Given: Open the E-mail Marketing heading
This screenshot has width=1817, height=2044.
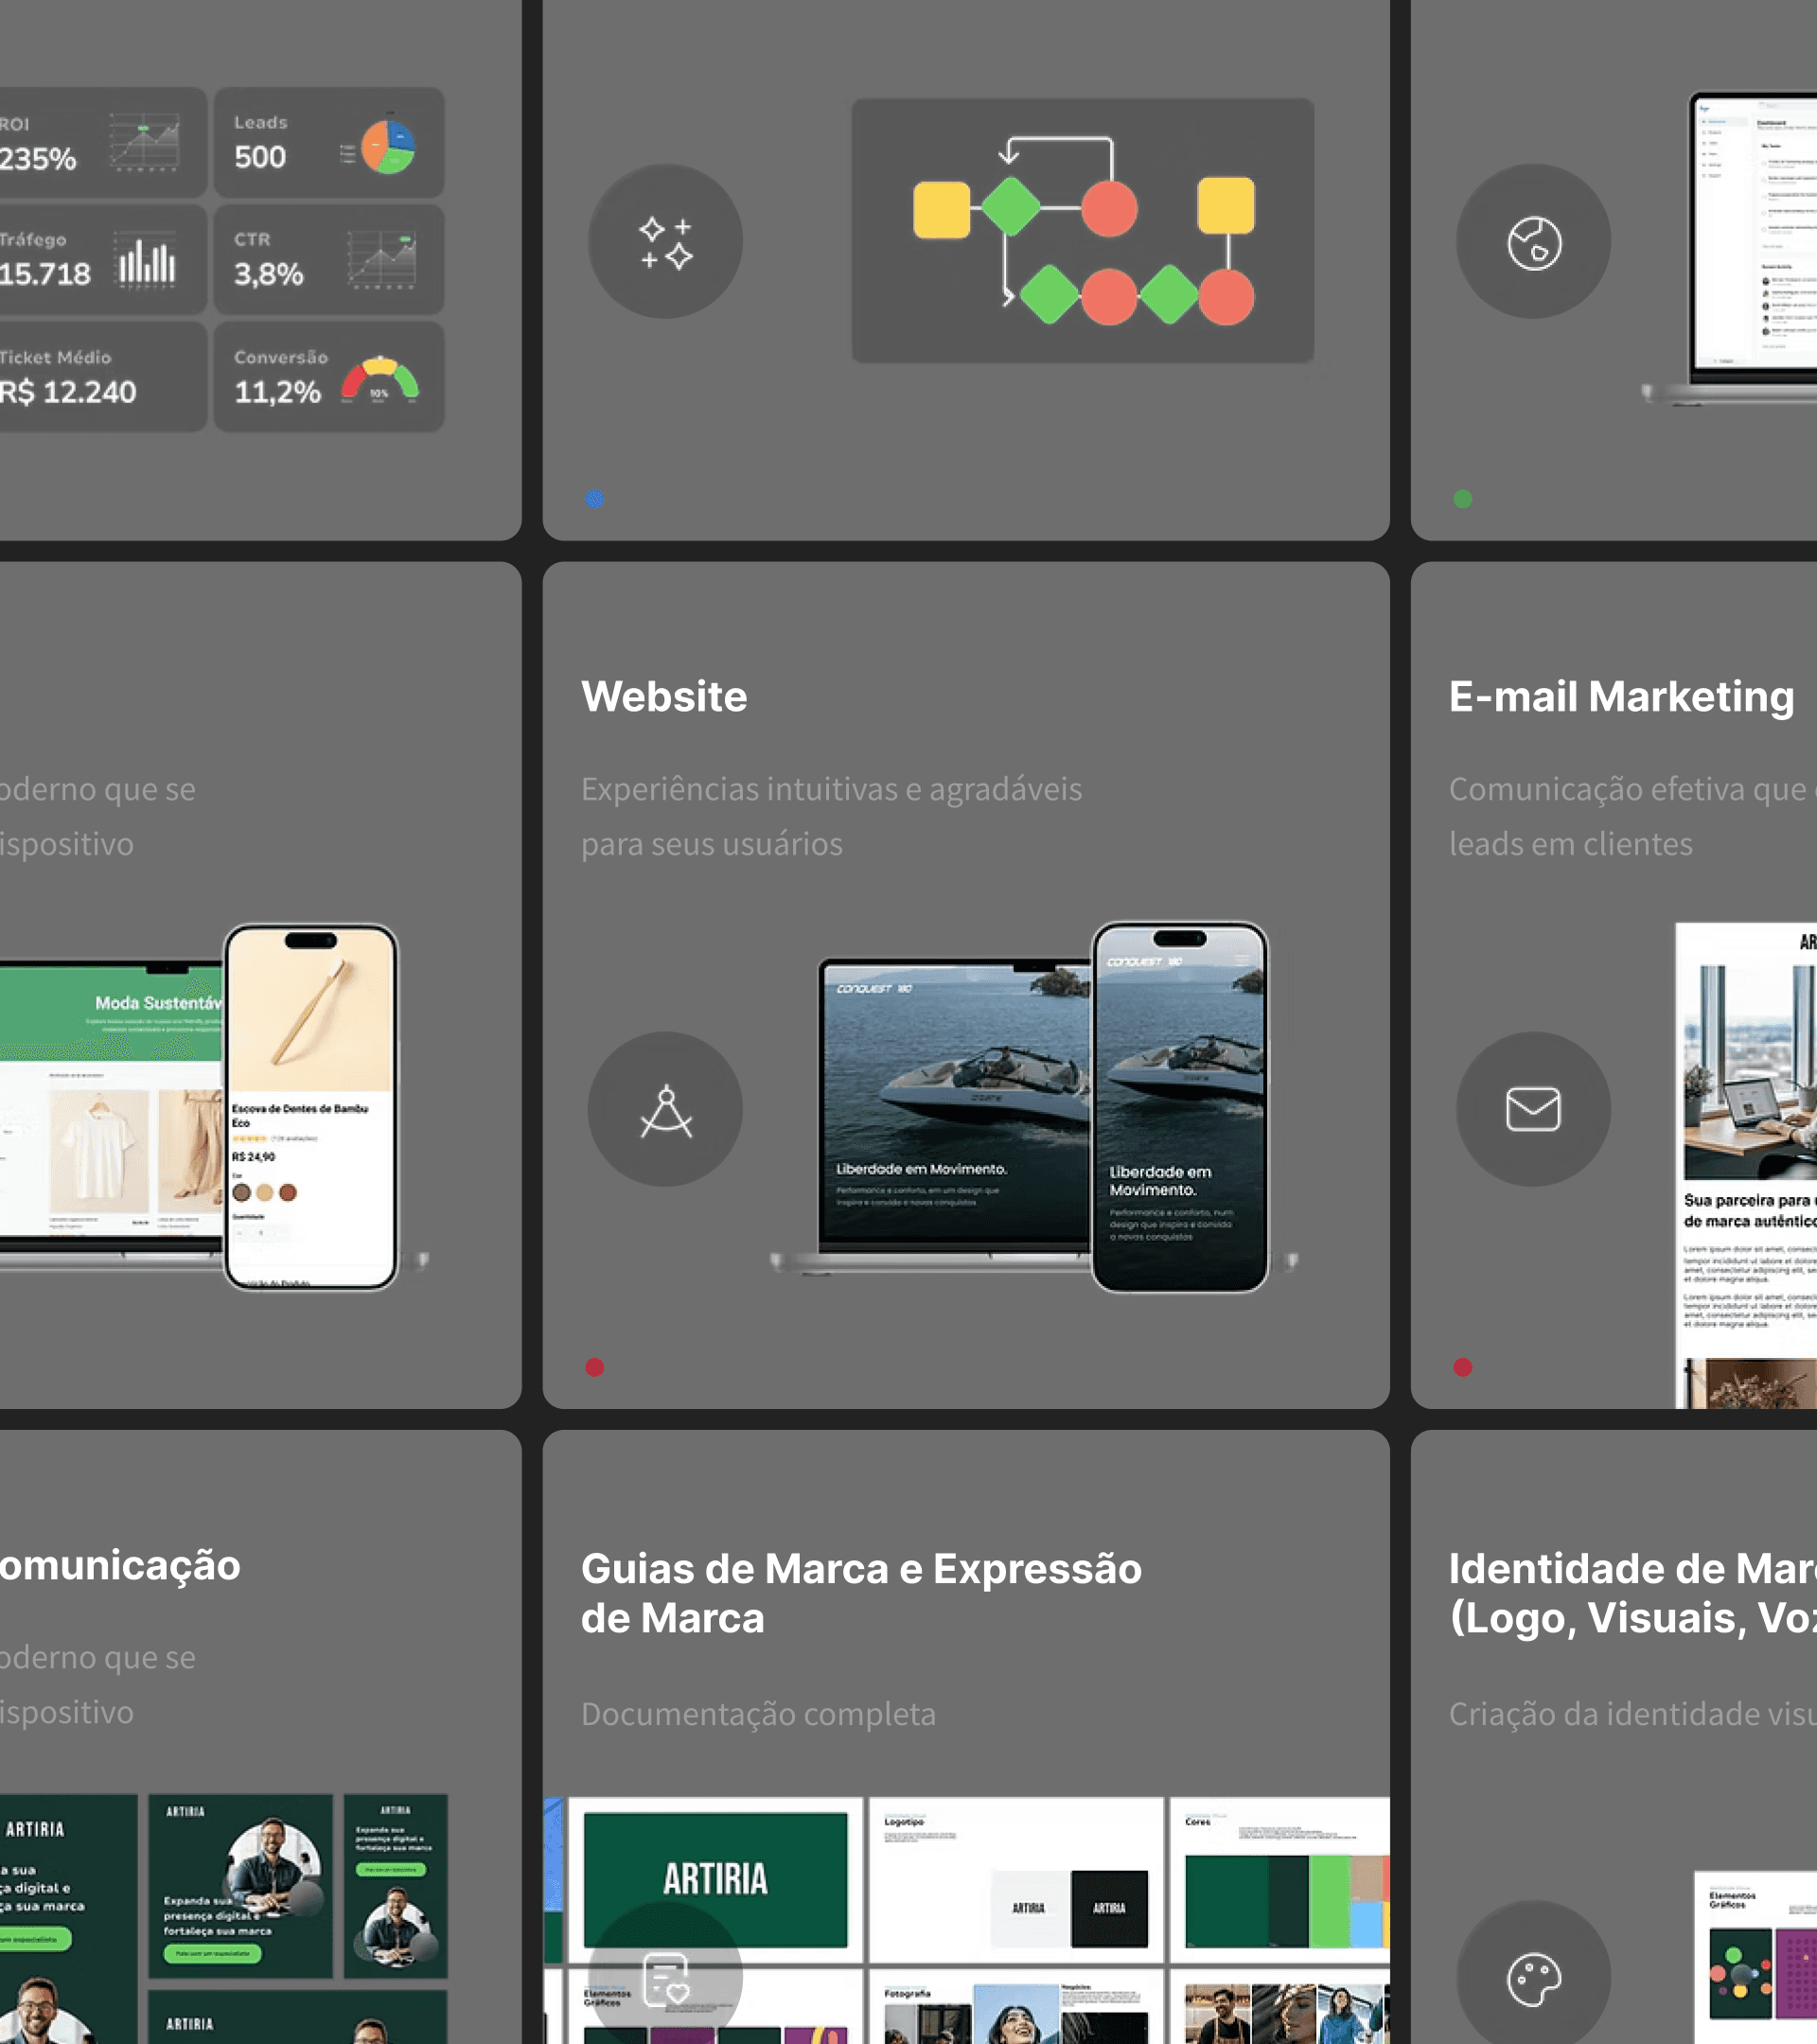Looking at the screenshot, I should click(x=1621, y=697).
